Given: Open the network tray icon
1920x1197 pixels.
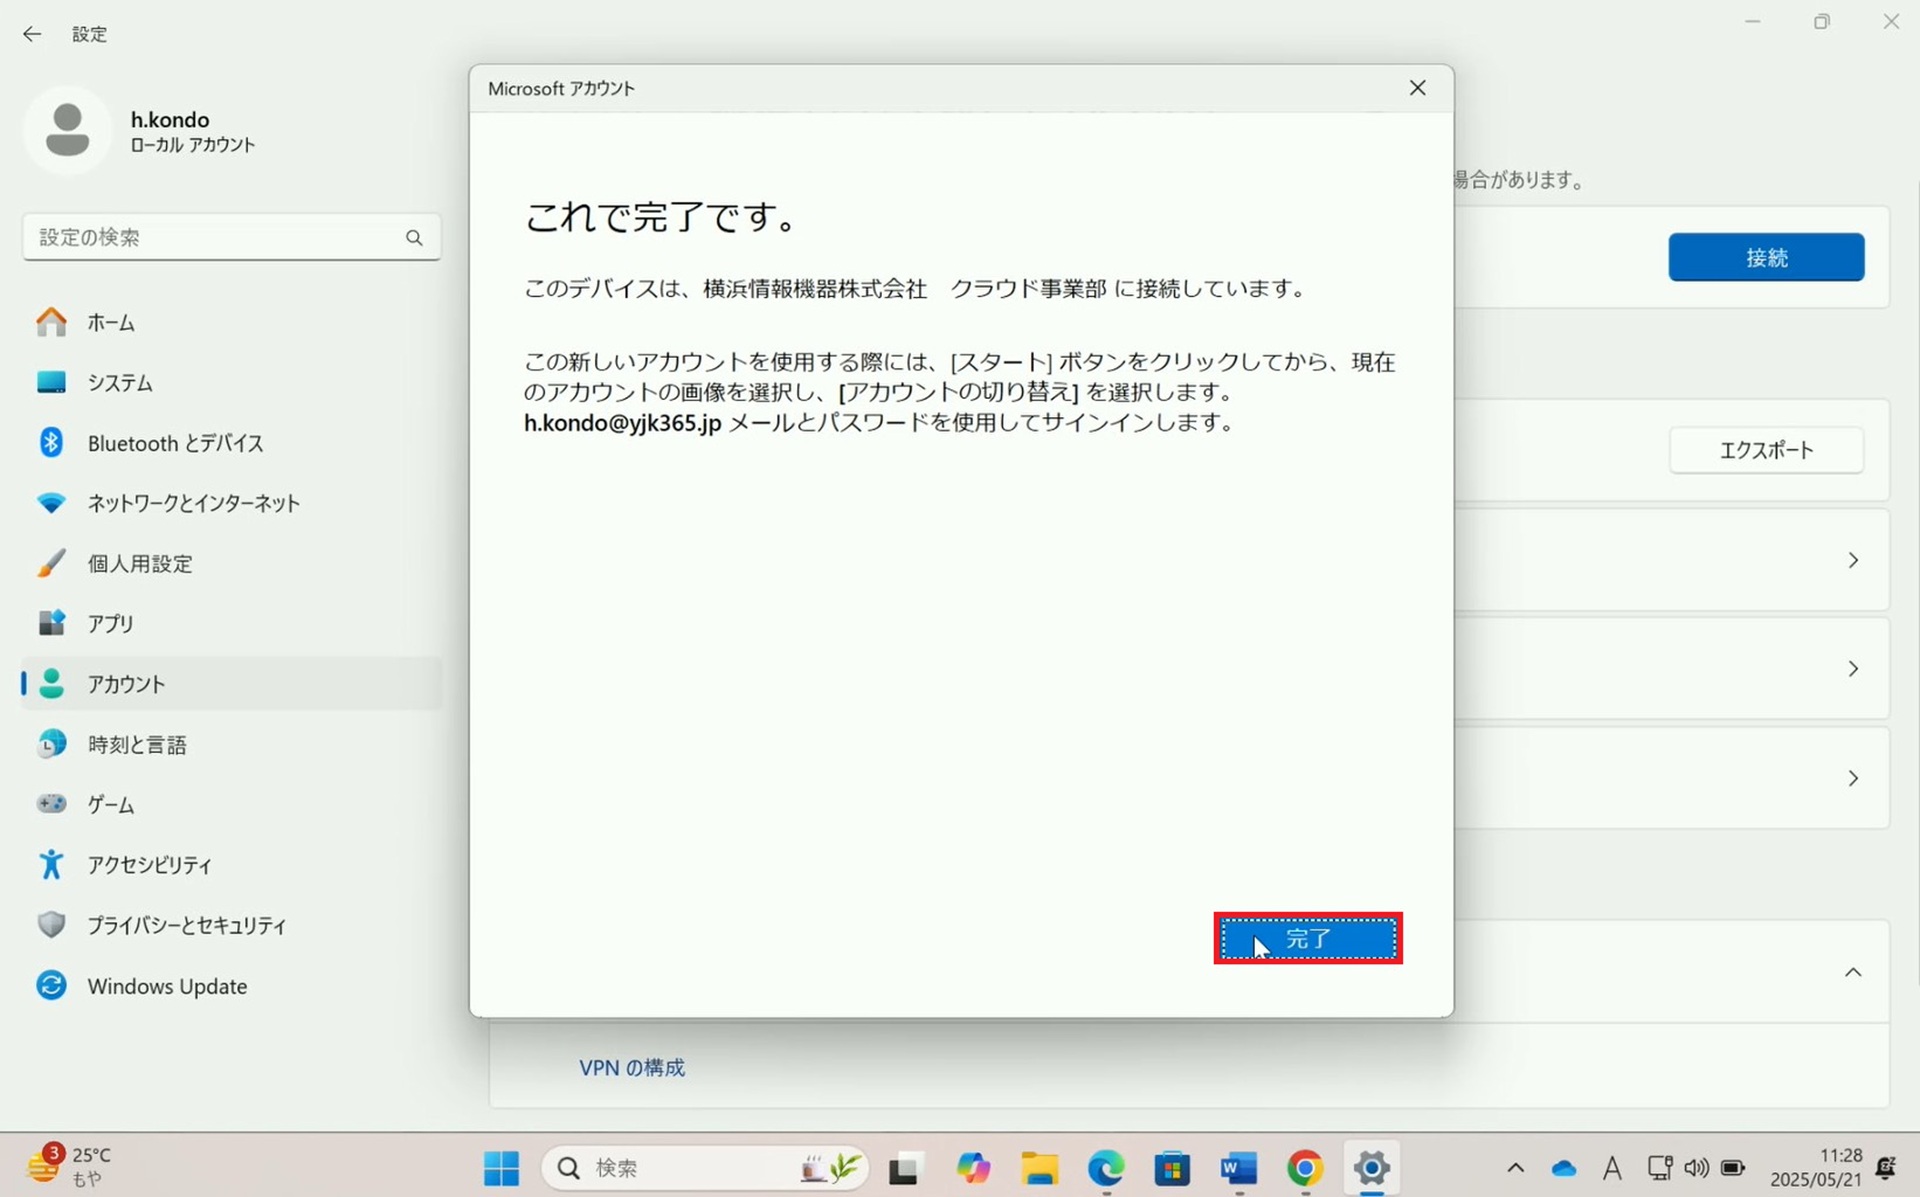Looking at the screenshot, I should [1660, 1168].
